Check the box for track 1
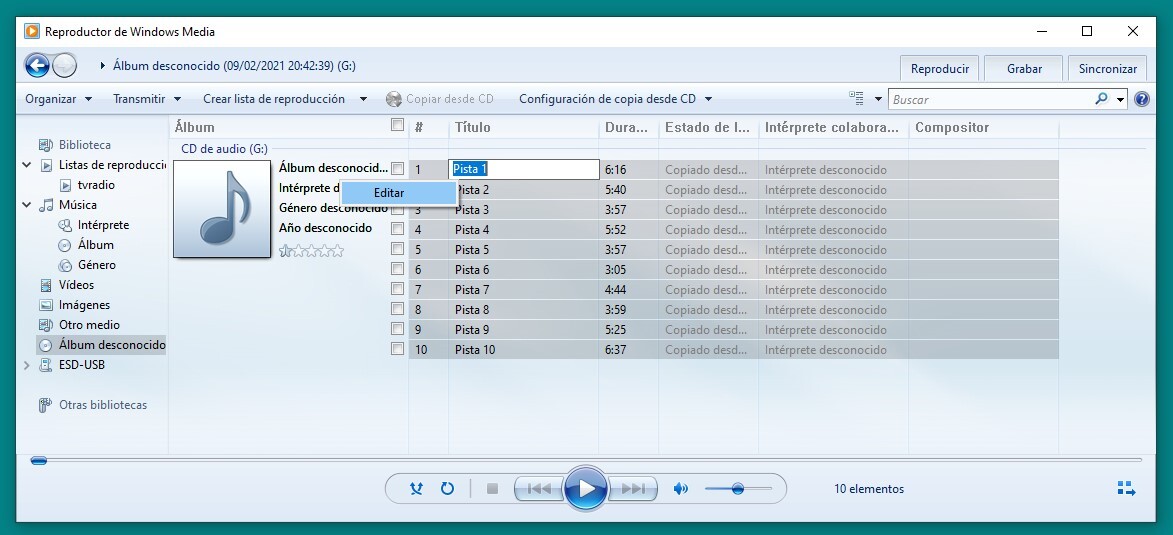The width and height of the screenshot is (1173, 535). [397, 169]
